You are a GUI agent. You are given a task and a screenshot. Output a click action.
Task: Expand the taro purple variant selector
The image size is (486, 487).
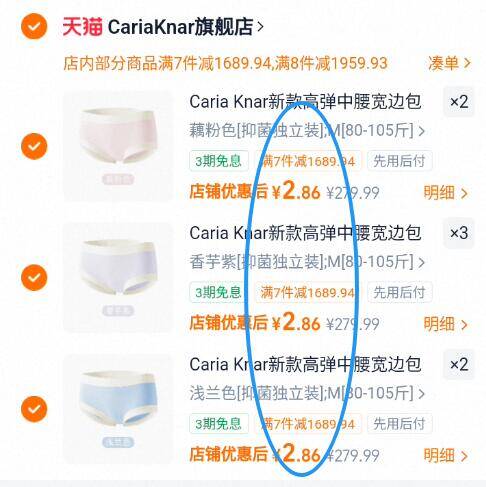307,262
